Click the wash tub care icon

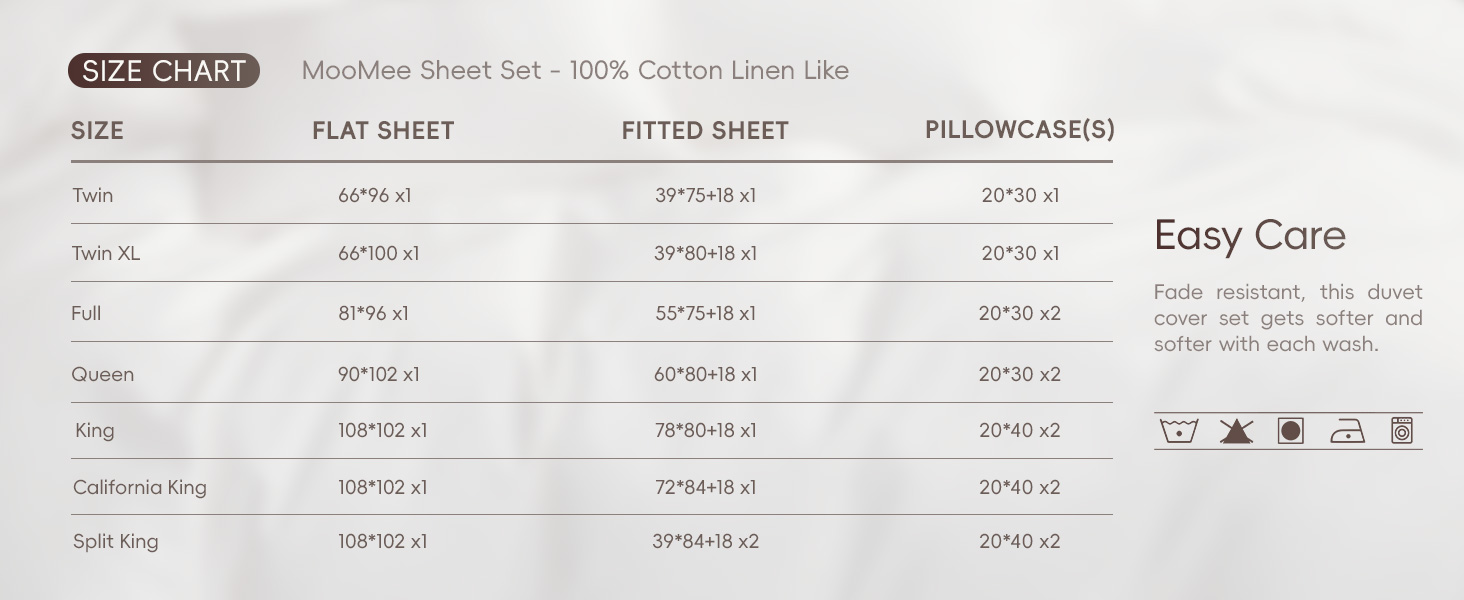[x=1179, y=431]
